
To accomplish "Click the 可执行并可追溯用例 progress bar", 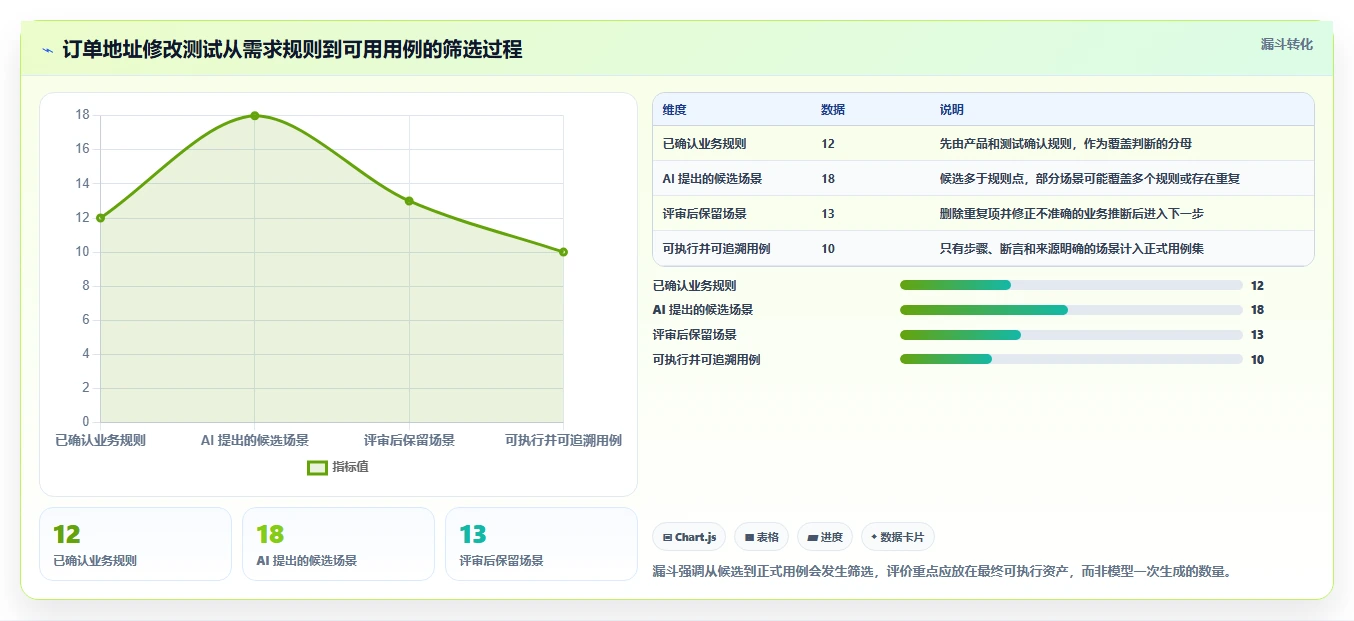I will [1071, 360].
